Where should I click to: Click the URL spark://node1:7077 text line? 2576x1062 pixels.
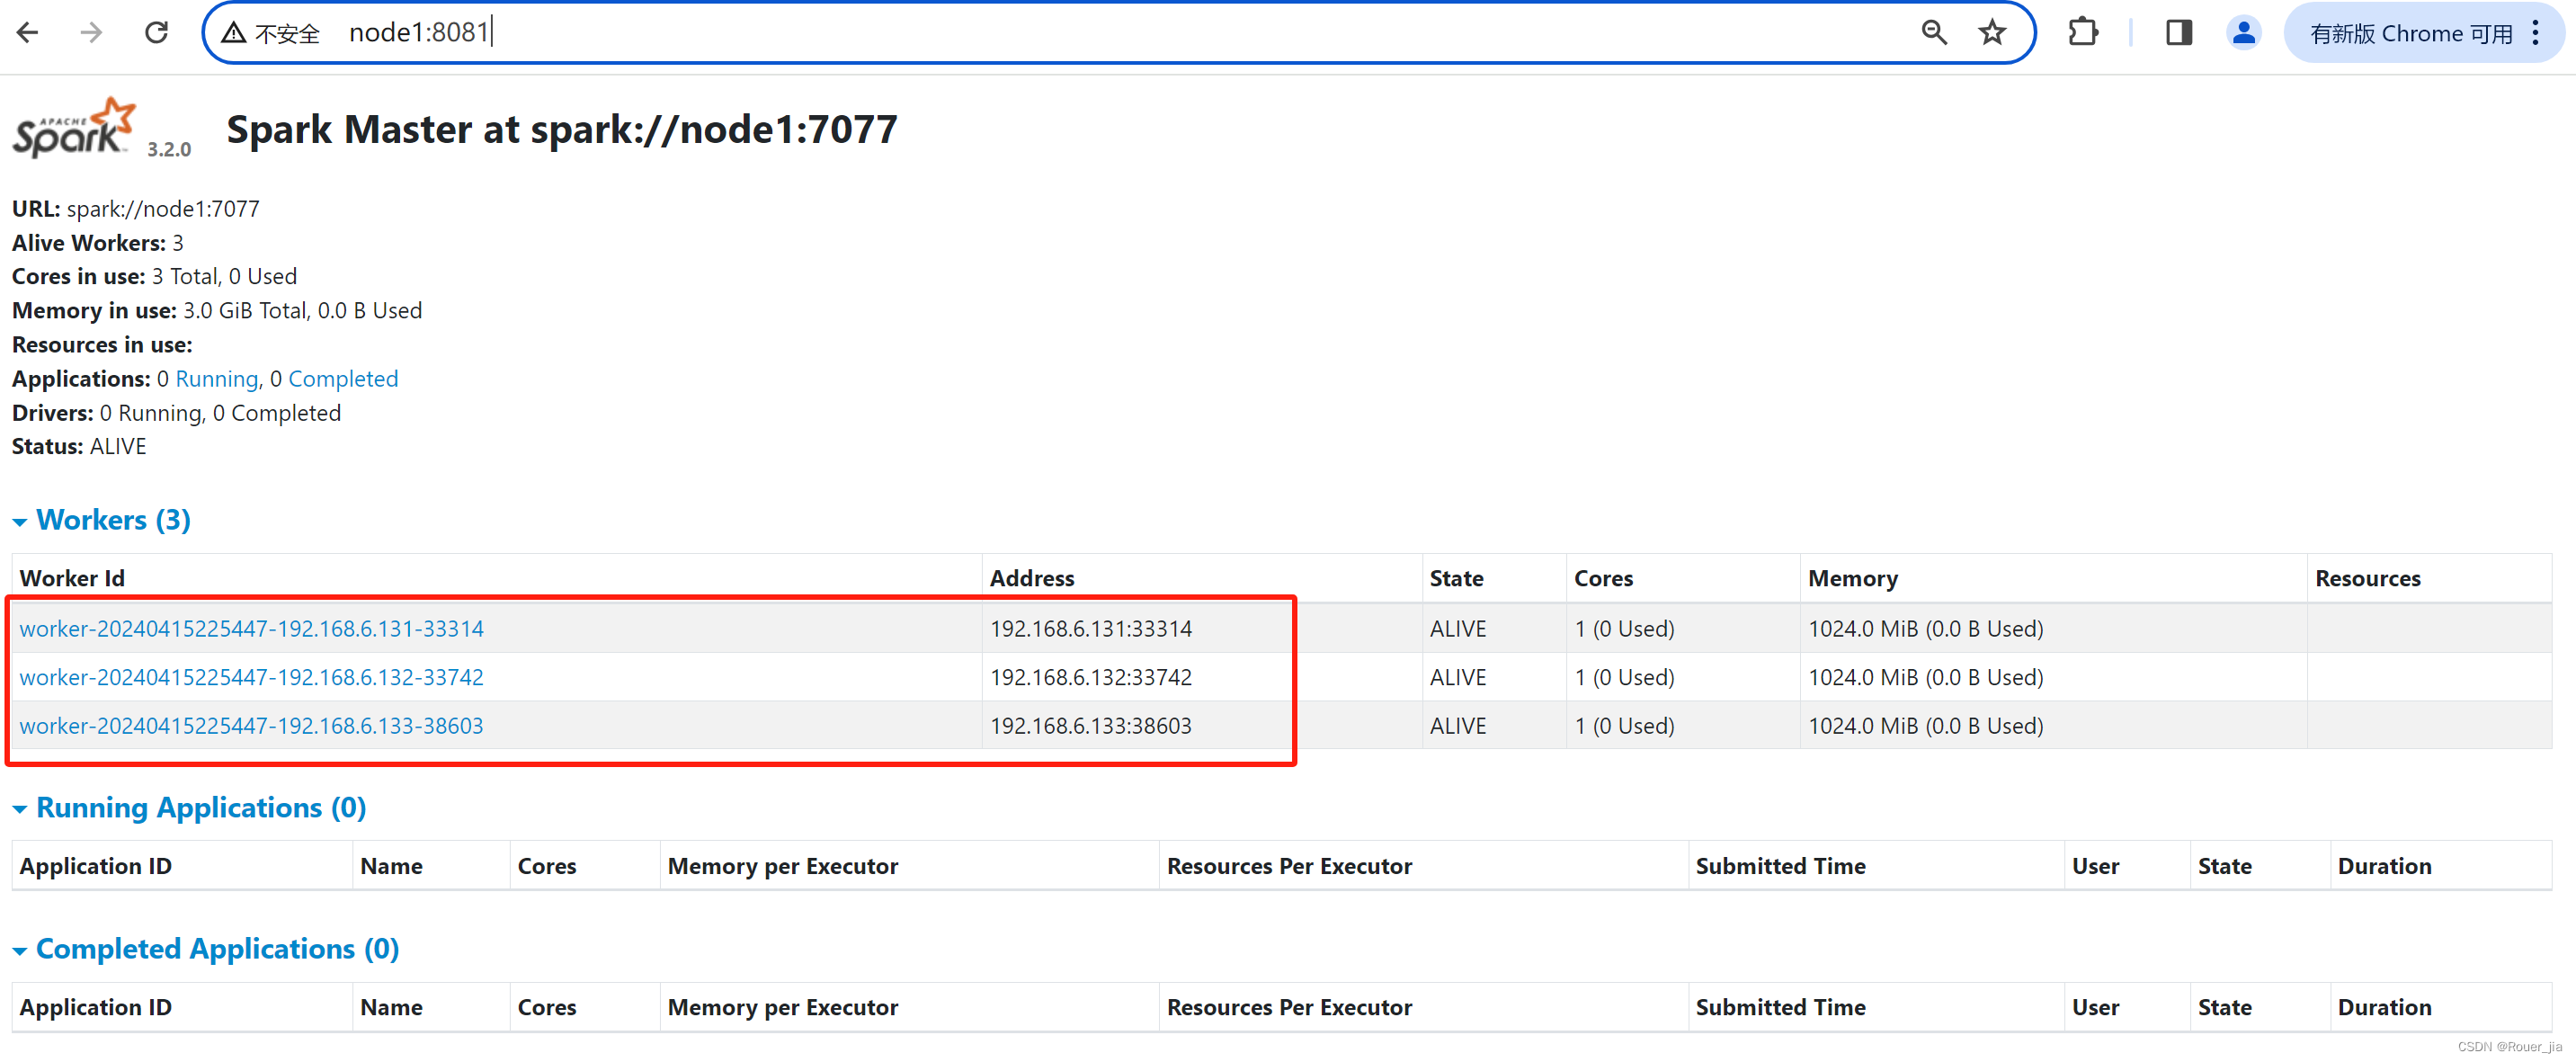click(x=136, y=209)
